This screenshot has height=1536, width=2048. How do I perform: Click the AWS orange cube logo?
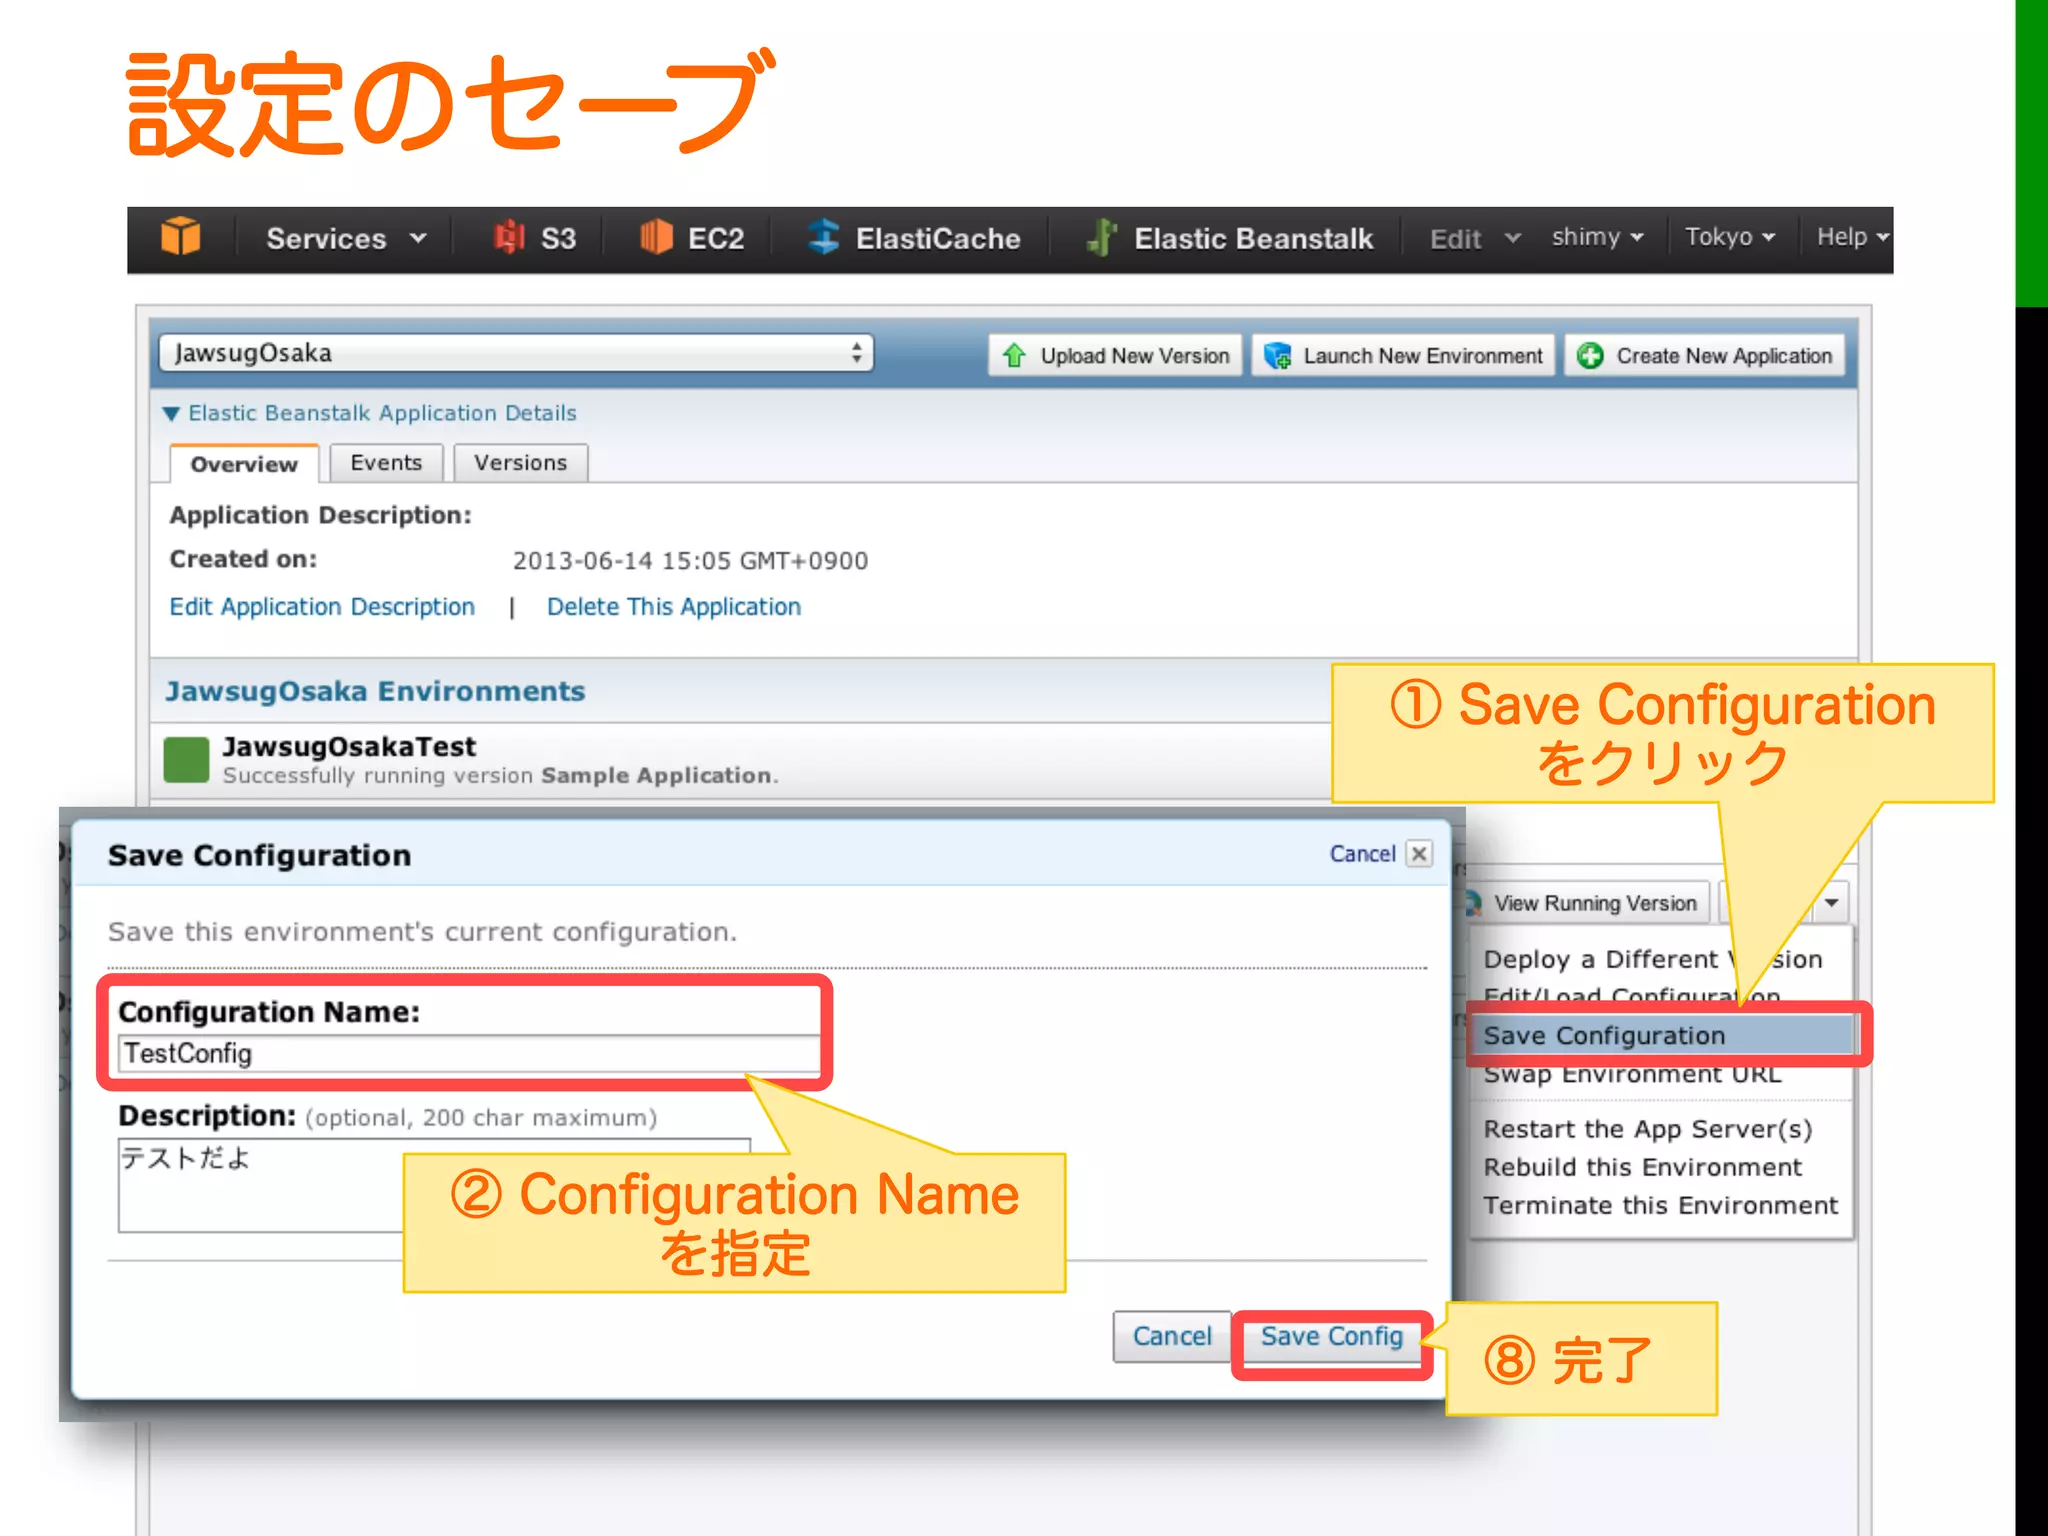pos(181,237)
